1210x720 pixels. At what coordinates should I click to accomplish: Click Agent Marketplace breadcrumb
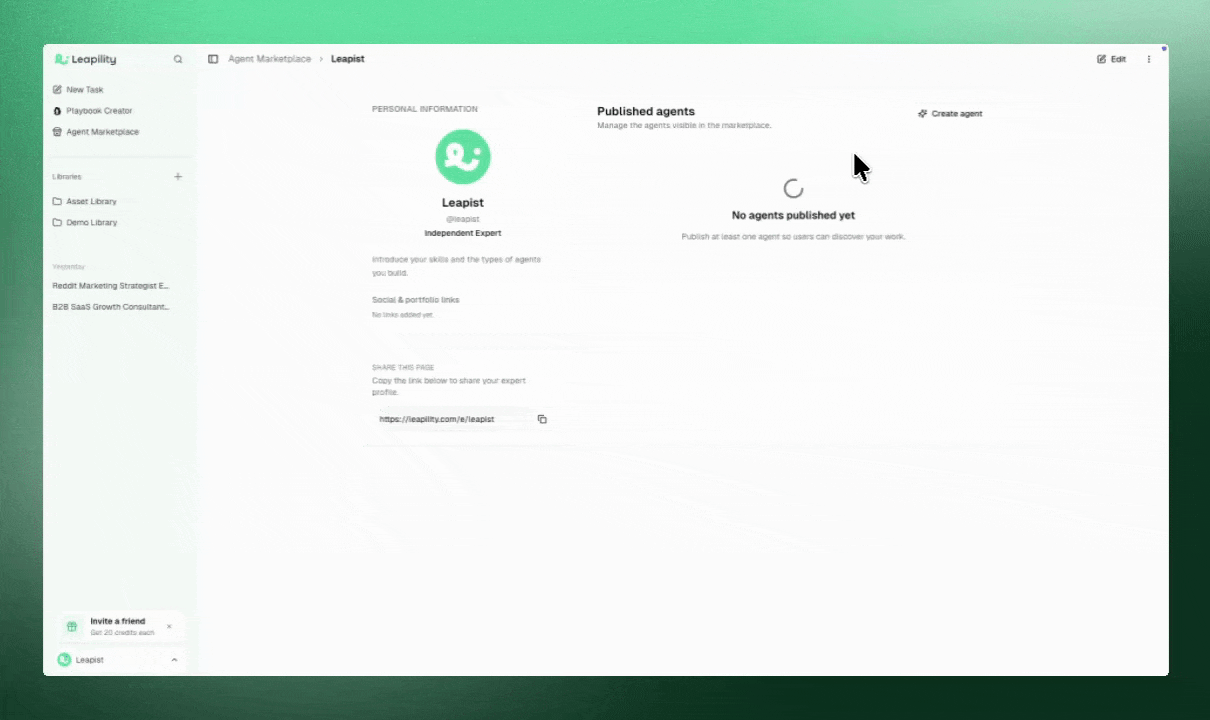pyautogui.click(x=269, y=59)
